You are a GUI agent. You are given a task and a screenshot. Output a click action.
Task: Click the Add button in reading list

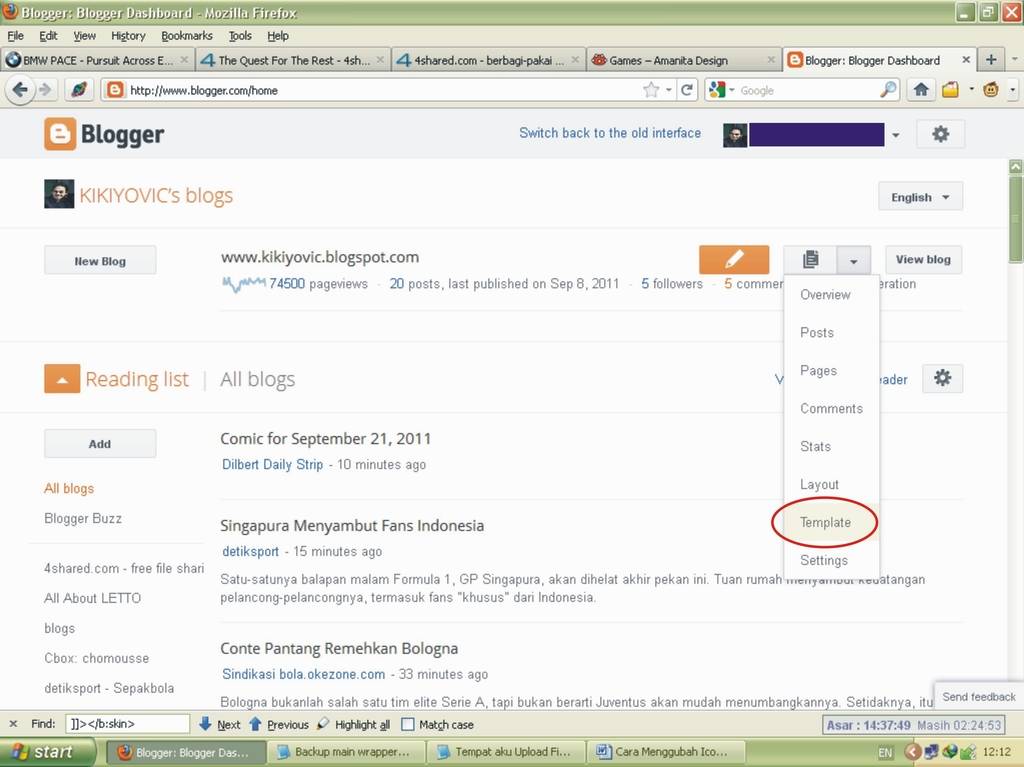100,444
